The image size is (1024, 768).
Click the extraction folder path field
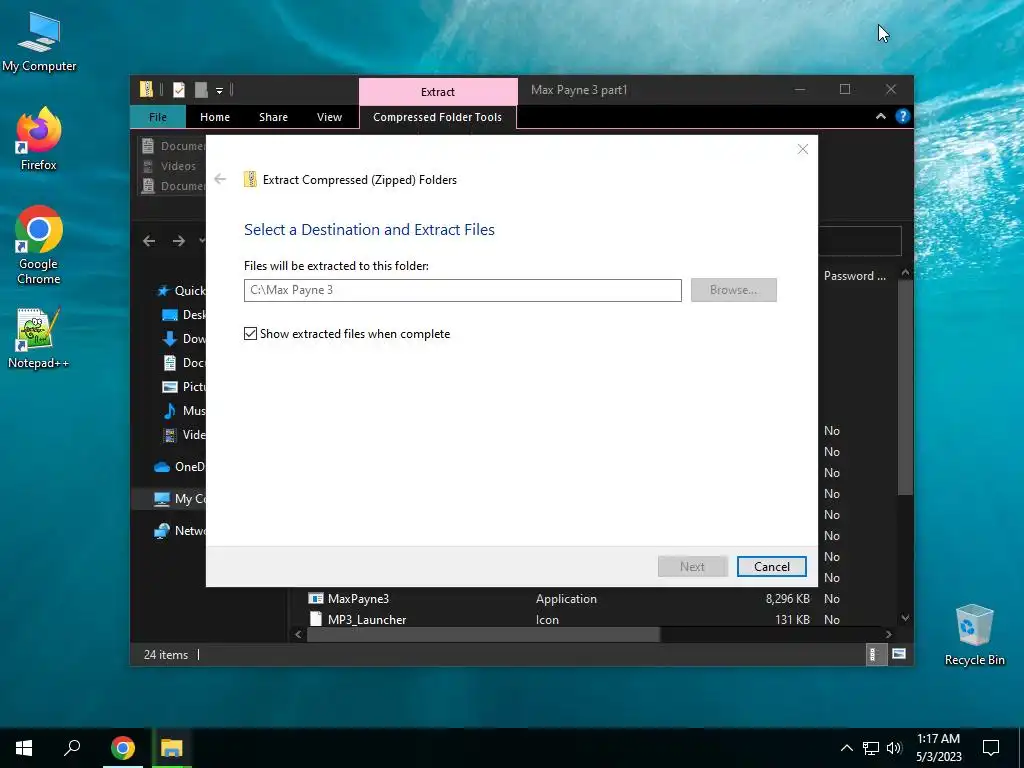pyautogui.click(x=462, y=290)
